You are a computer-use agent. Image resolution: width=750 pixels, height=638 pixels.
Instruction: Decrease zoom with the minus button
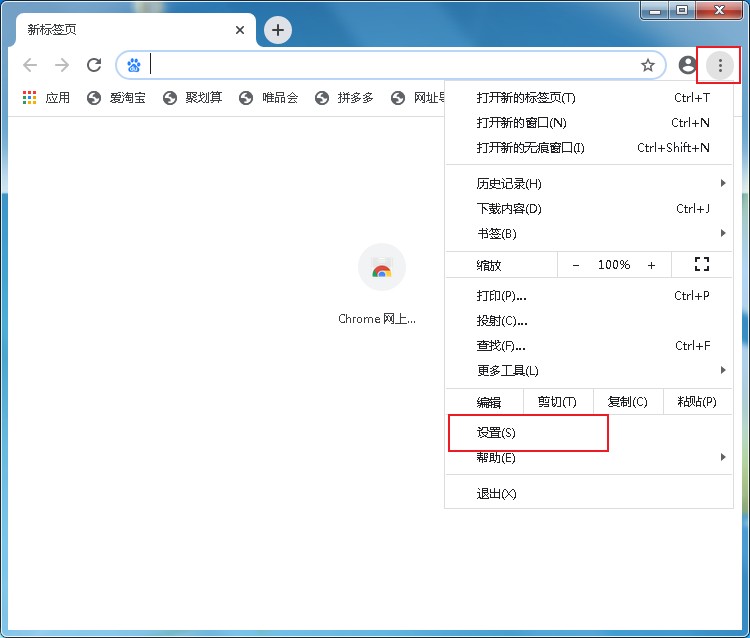point(576,265)
